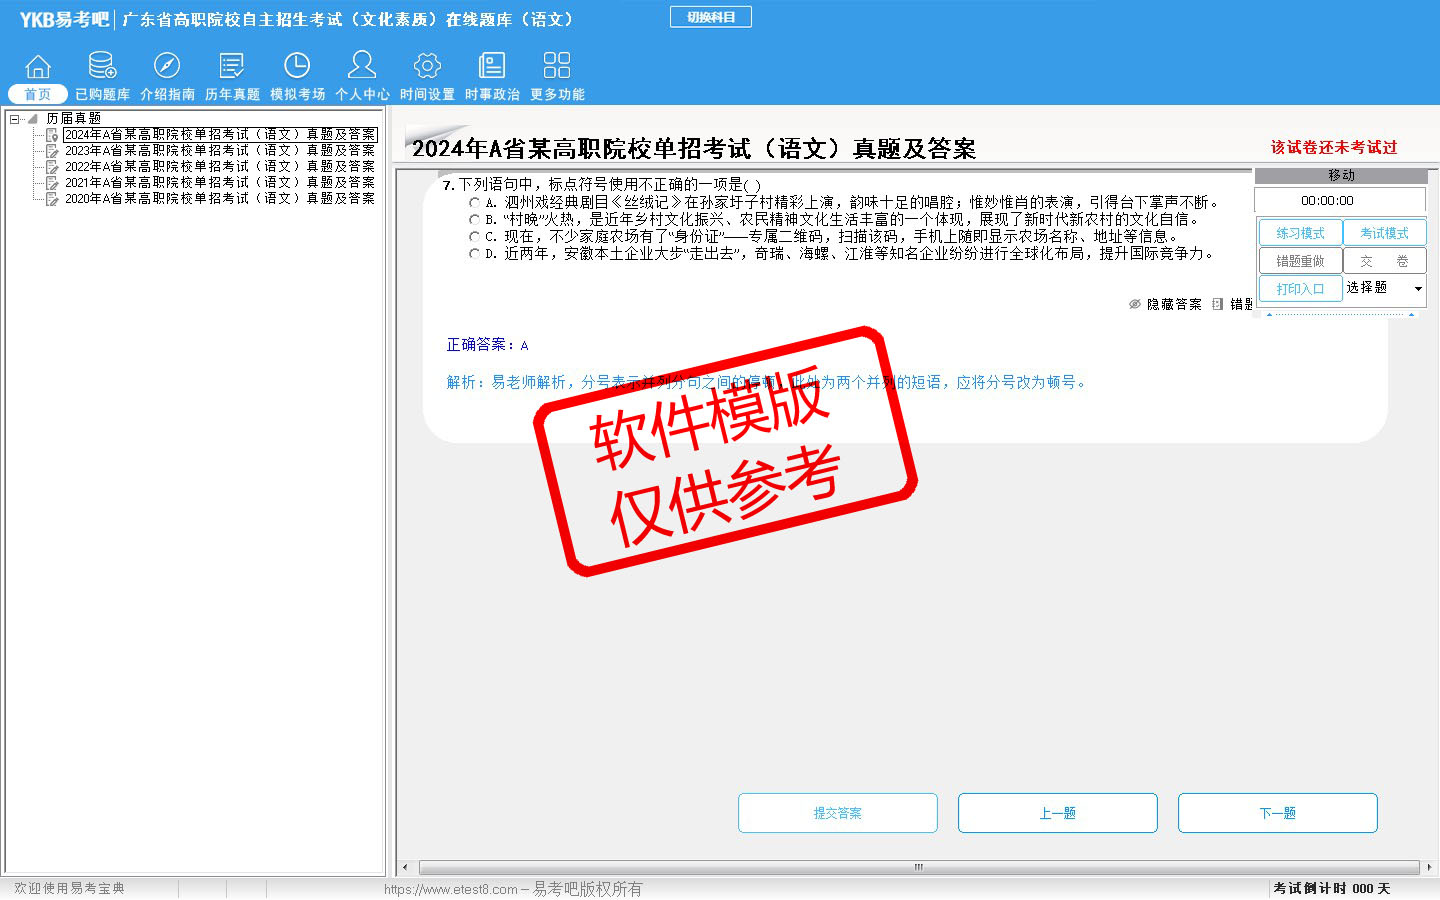Image resolution: width=1440 pixels, height=900 pixels.
Task: Open the 选择题 question type dropdown
Action: (1417, 289)
